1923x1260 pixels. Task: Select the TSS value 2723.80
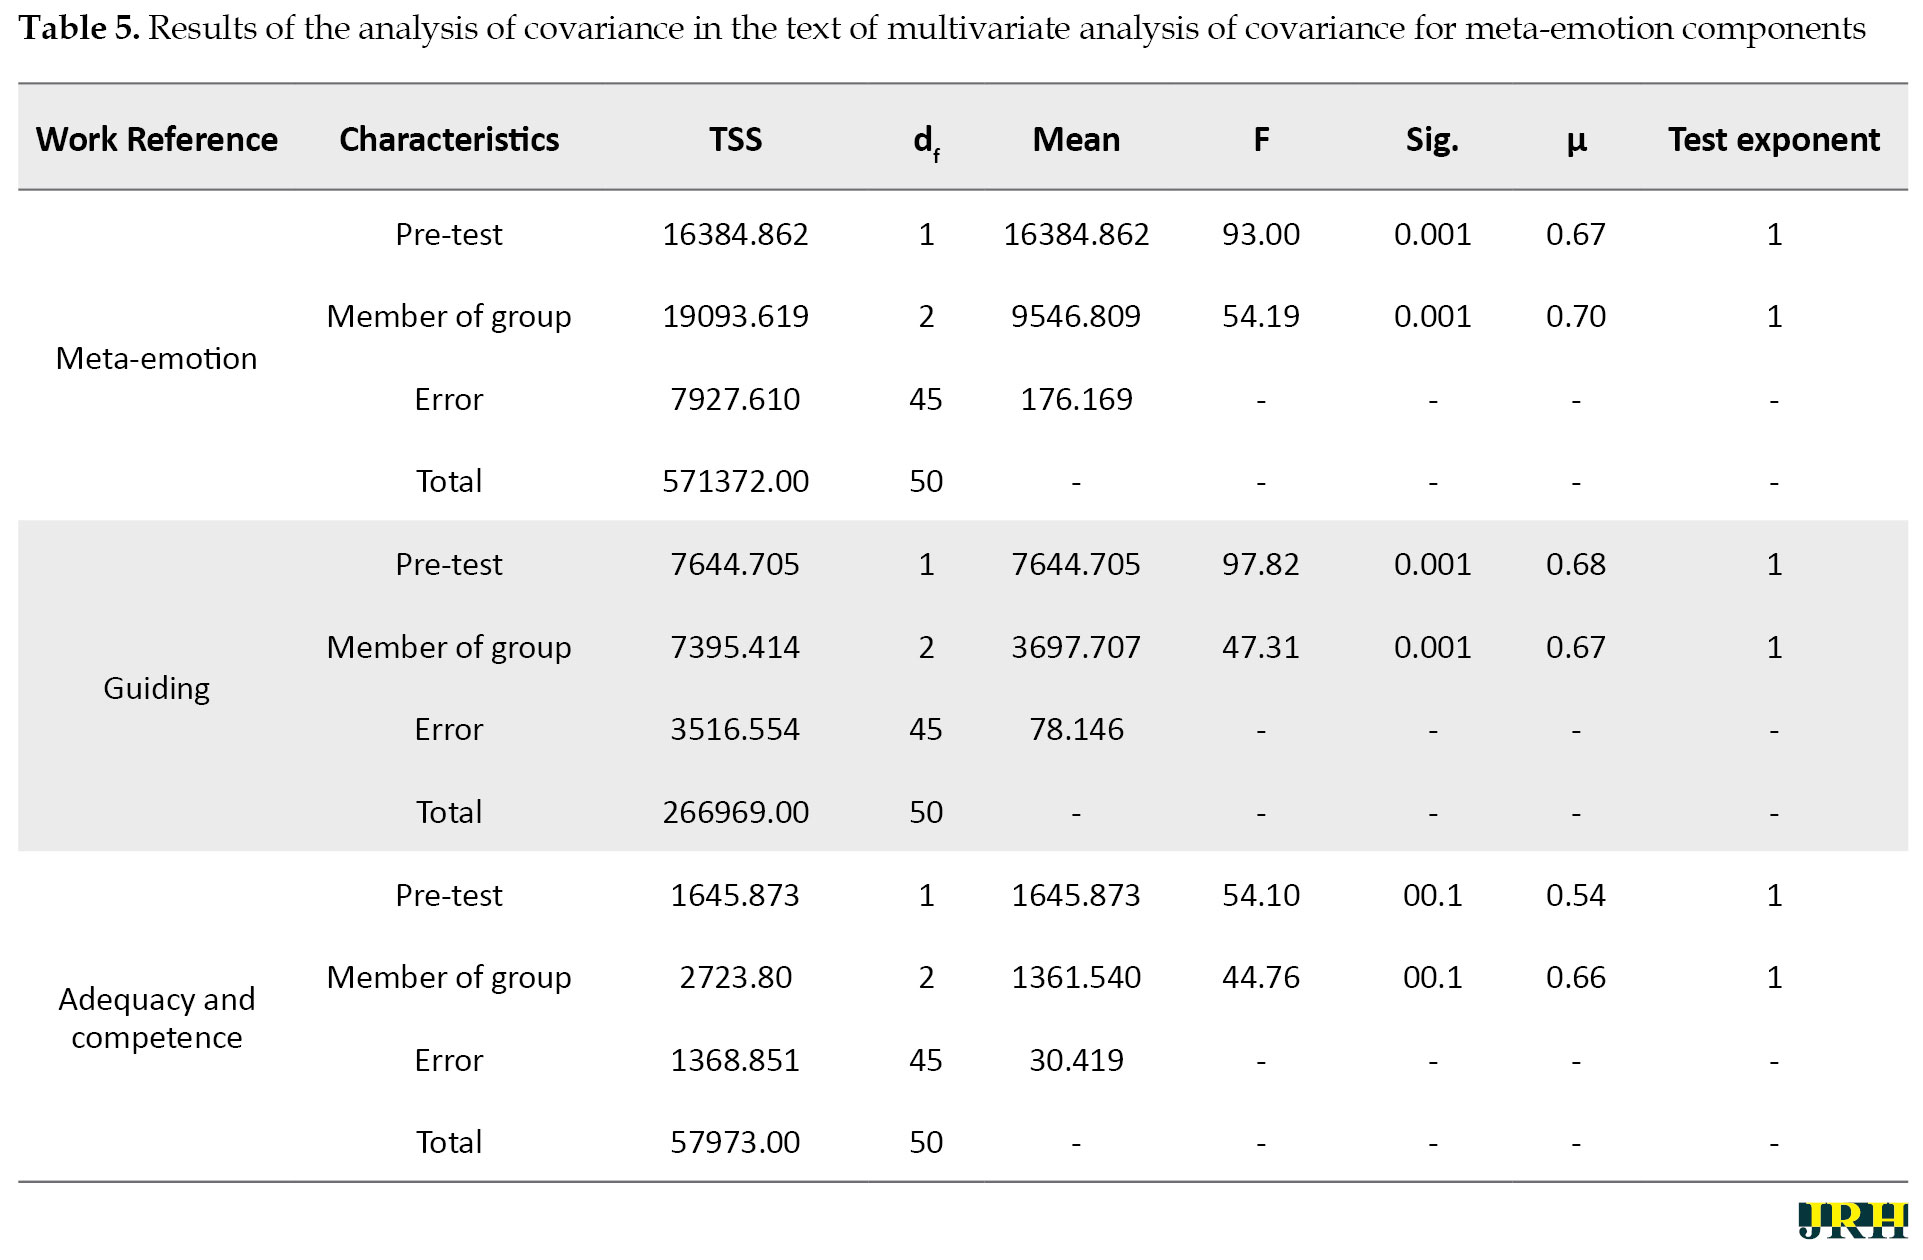pos(735,977)
